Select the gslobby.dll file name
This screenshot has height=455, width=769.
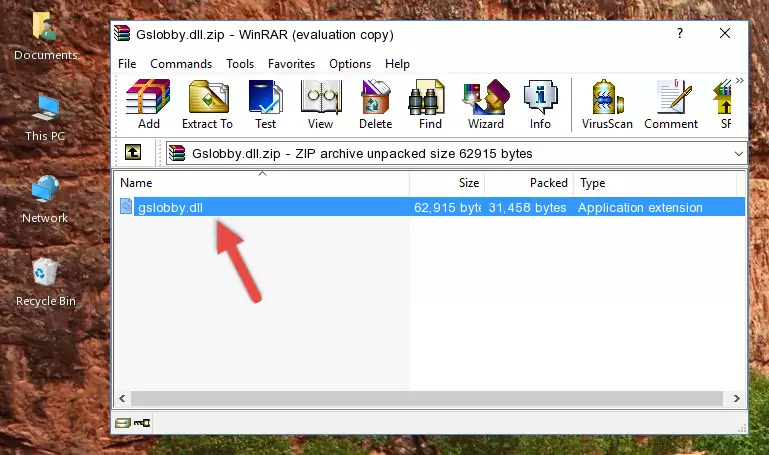point(170,207)
